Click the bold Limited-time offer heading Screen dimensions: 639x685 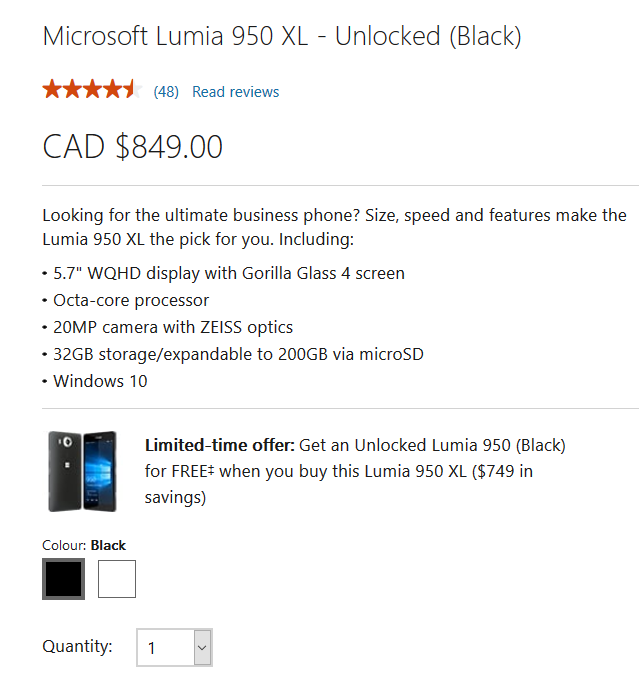coord(220,445)
